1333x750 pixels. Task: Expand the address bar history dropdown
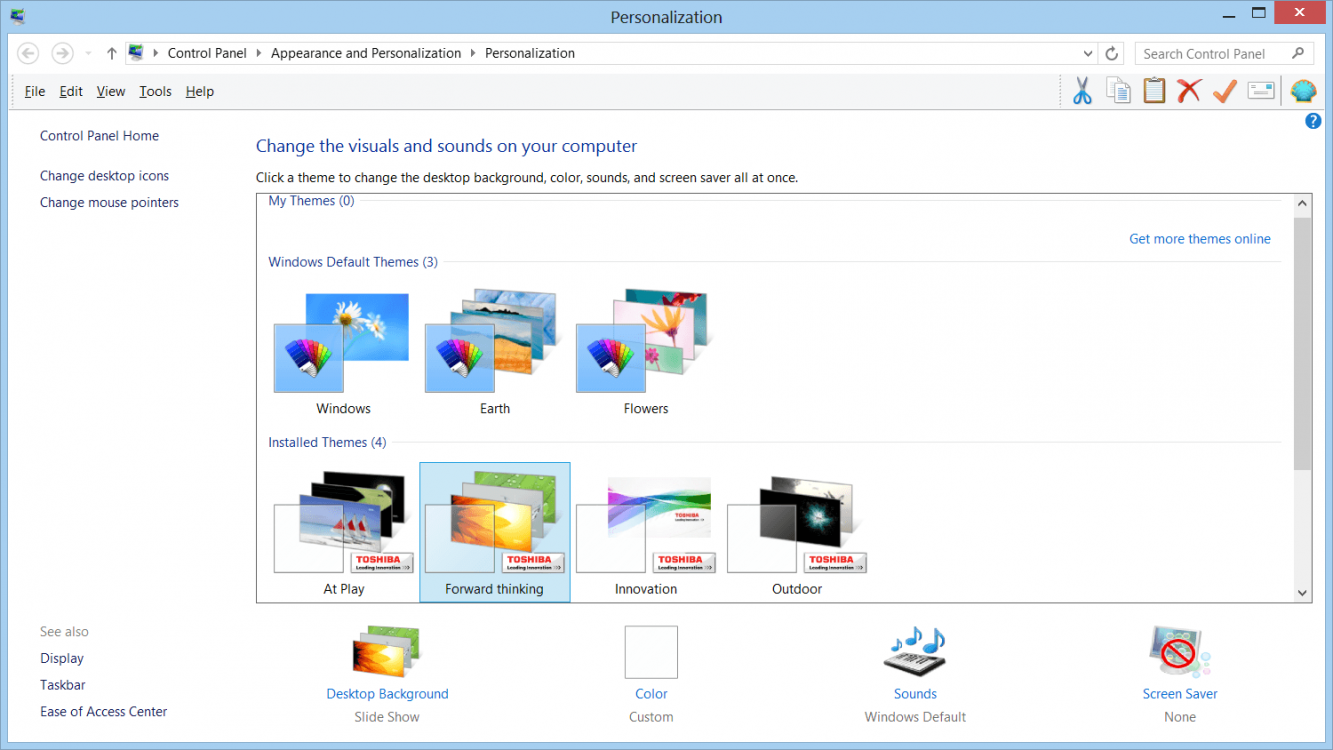click(x=1088, y=53)
